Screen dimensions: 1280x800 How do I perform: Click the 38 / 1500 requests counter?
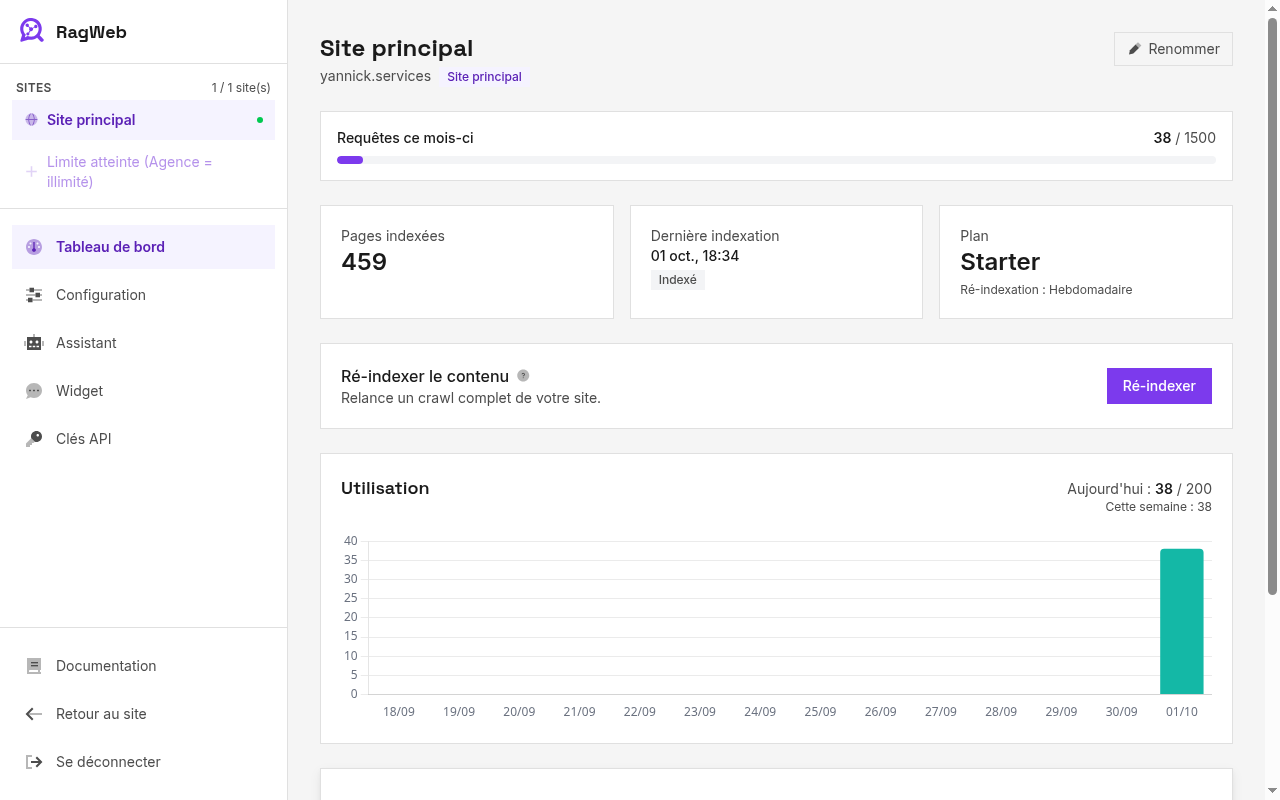[1185, 138]
